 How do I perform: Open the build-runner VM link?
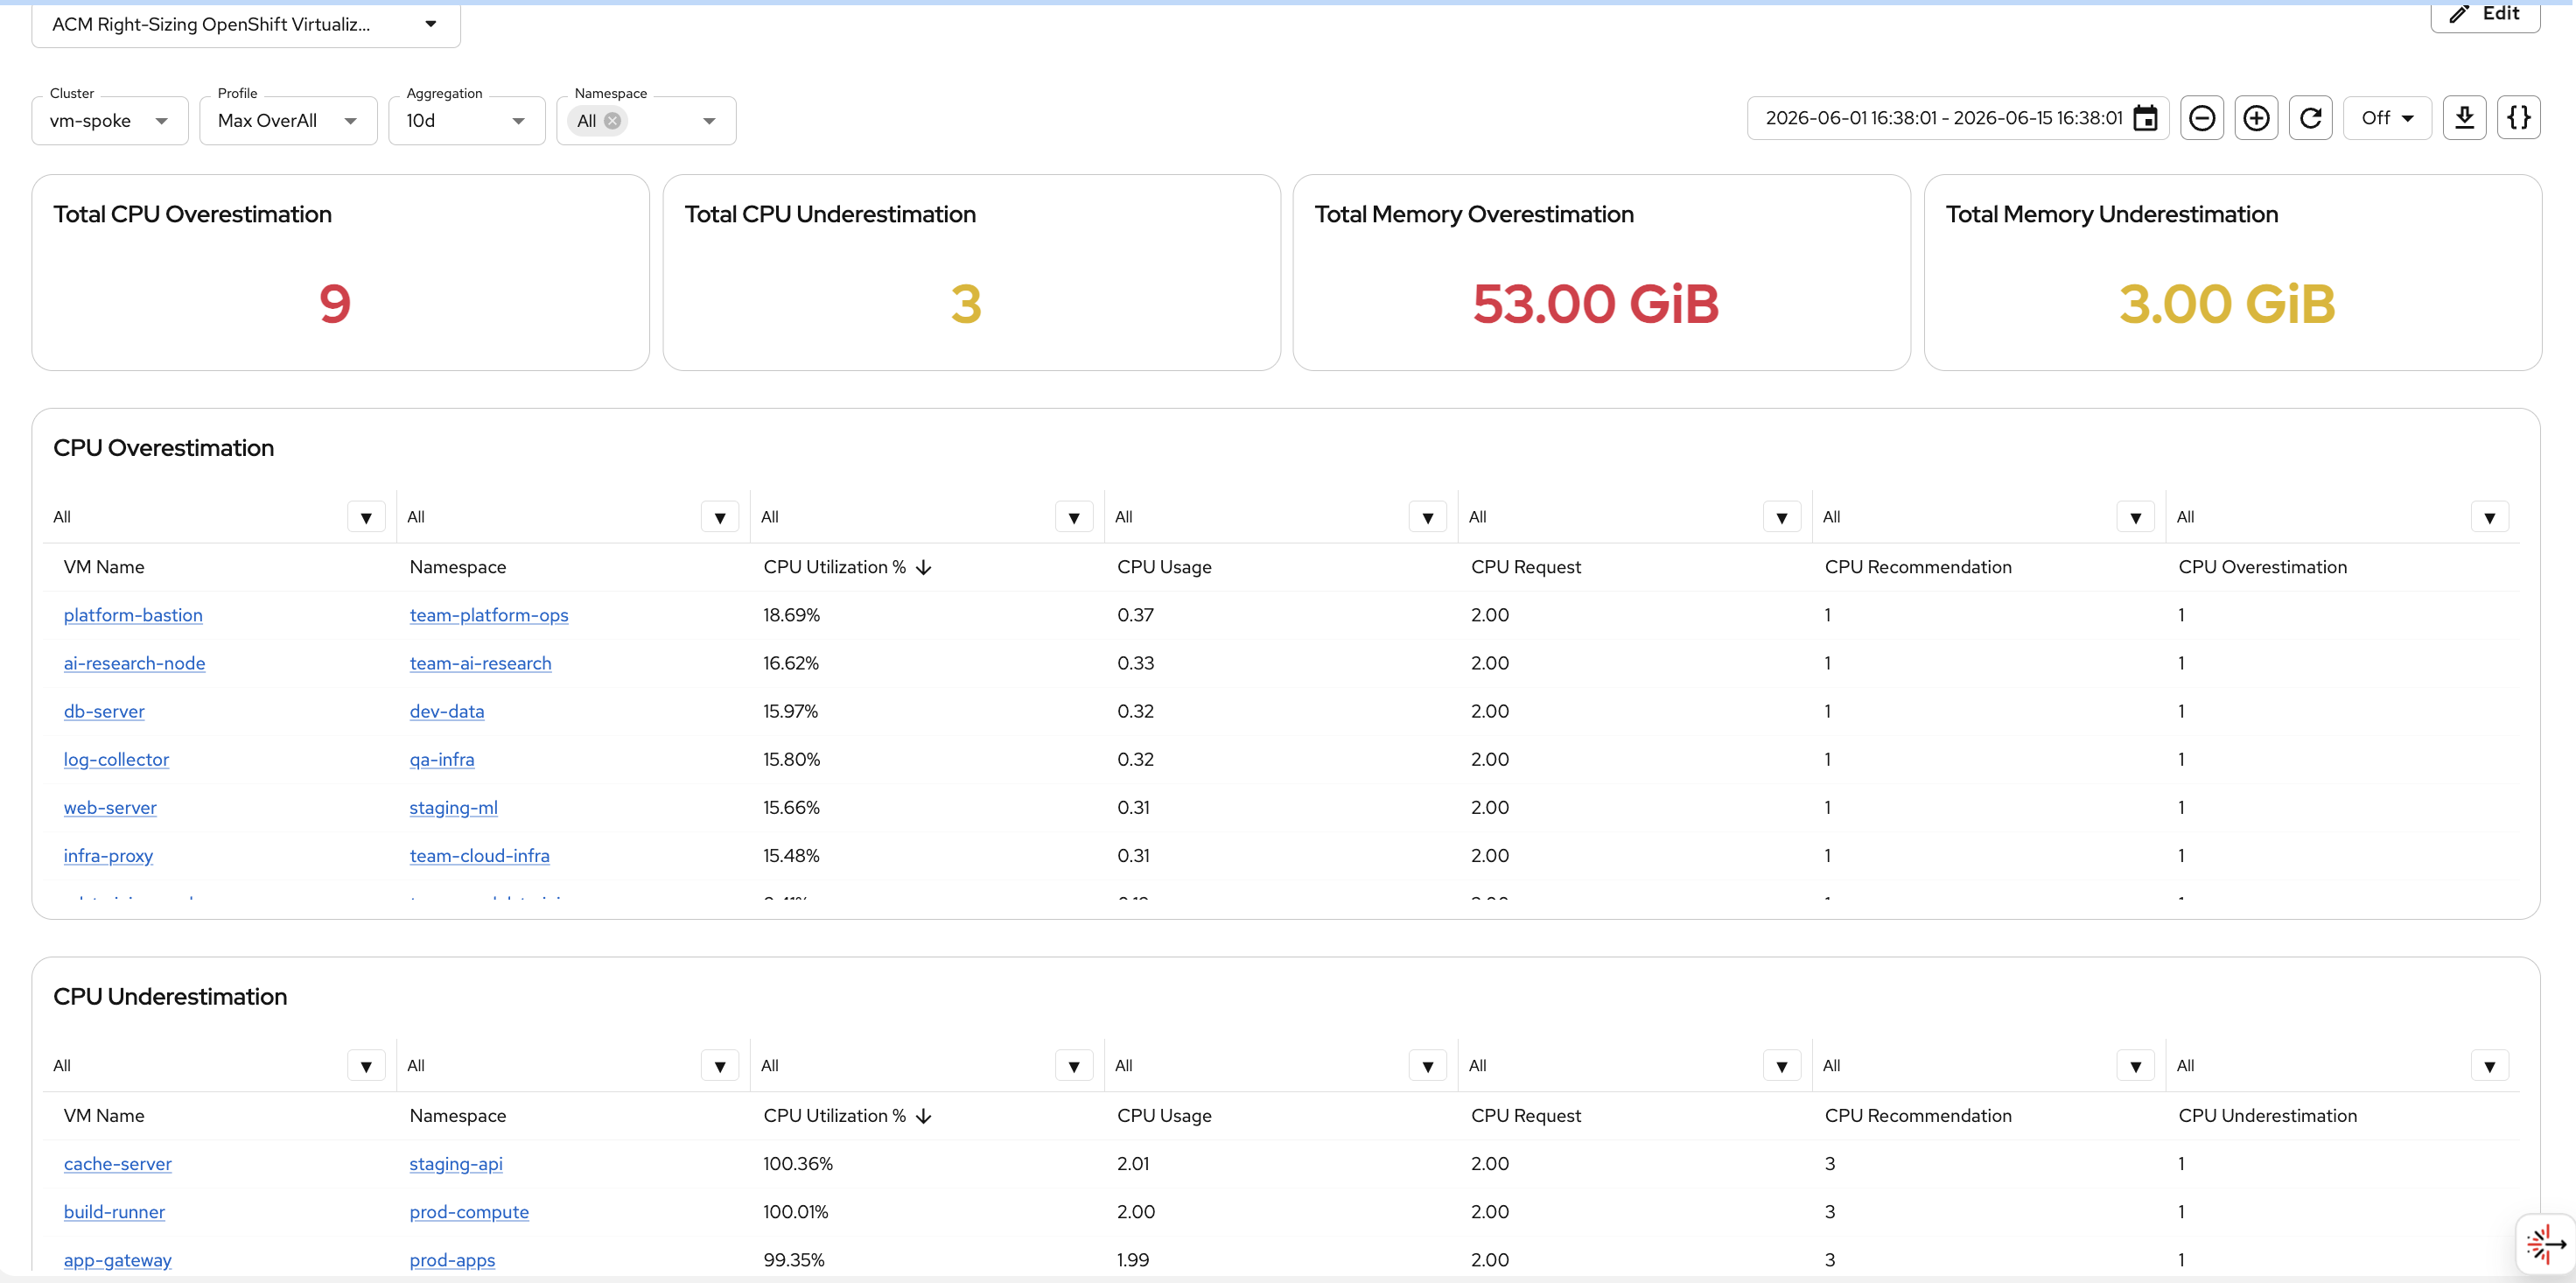point(114,1211)
